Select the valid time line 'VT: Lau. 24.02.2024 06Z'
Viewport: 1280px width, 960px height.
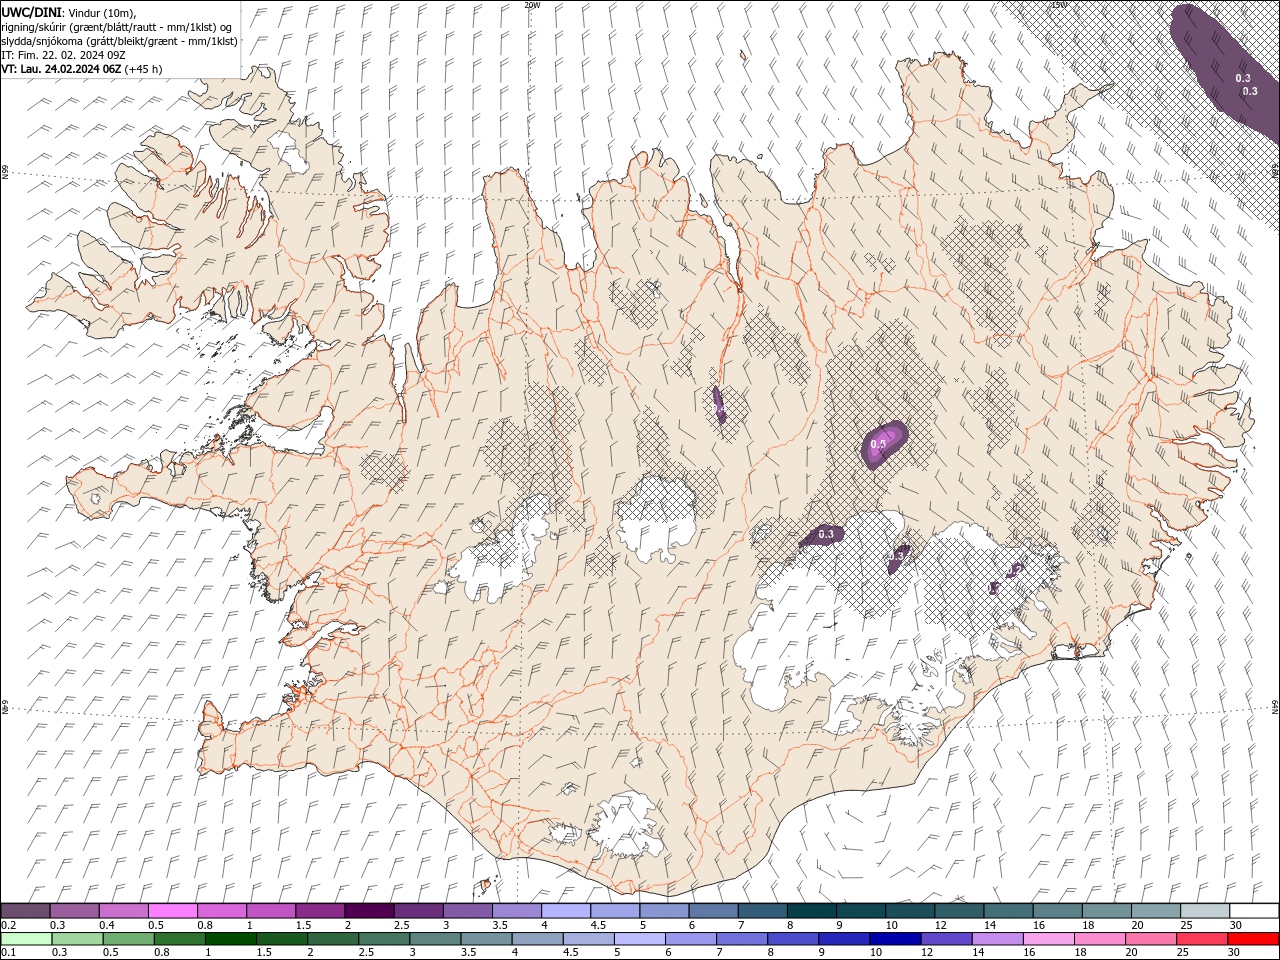tap(62, 69)
